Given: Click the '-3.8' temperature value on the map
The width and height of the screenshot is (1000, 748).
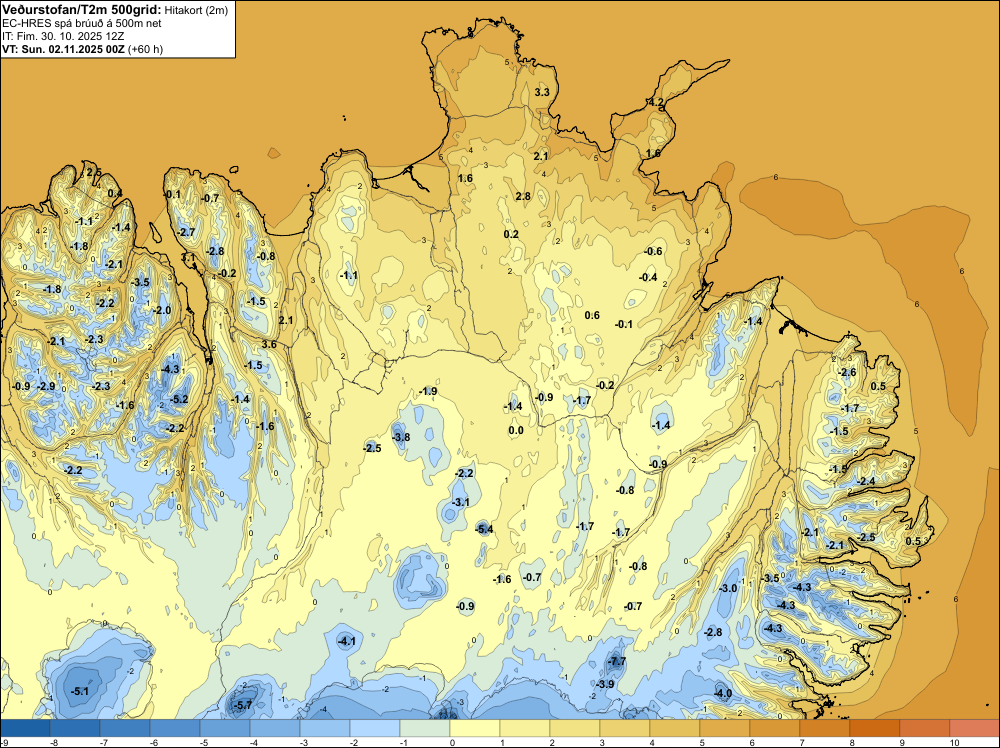Looking at the screenshot, I should pos(401,437).
